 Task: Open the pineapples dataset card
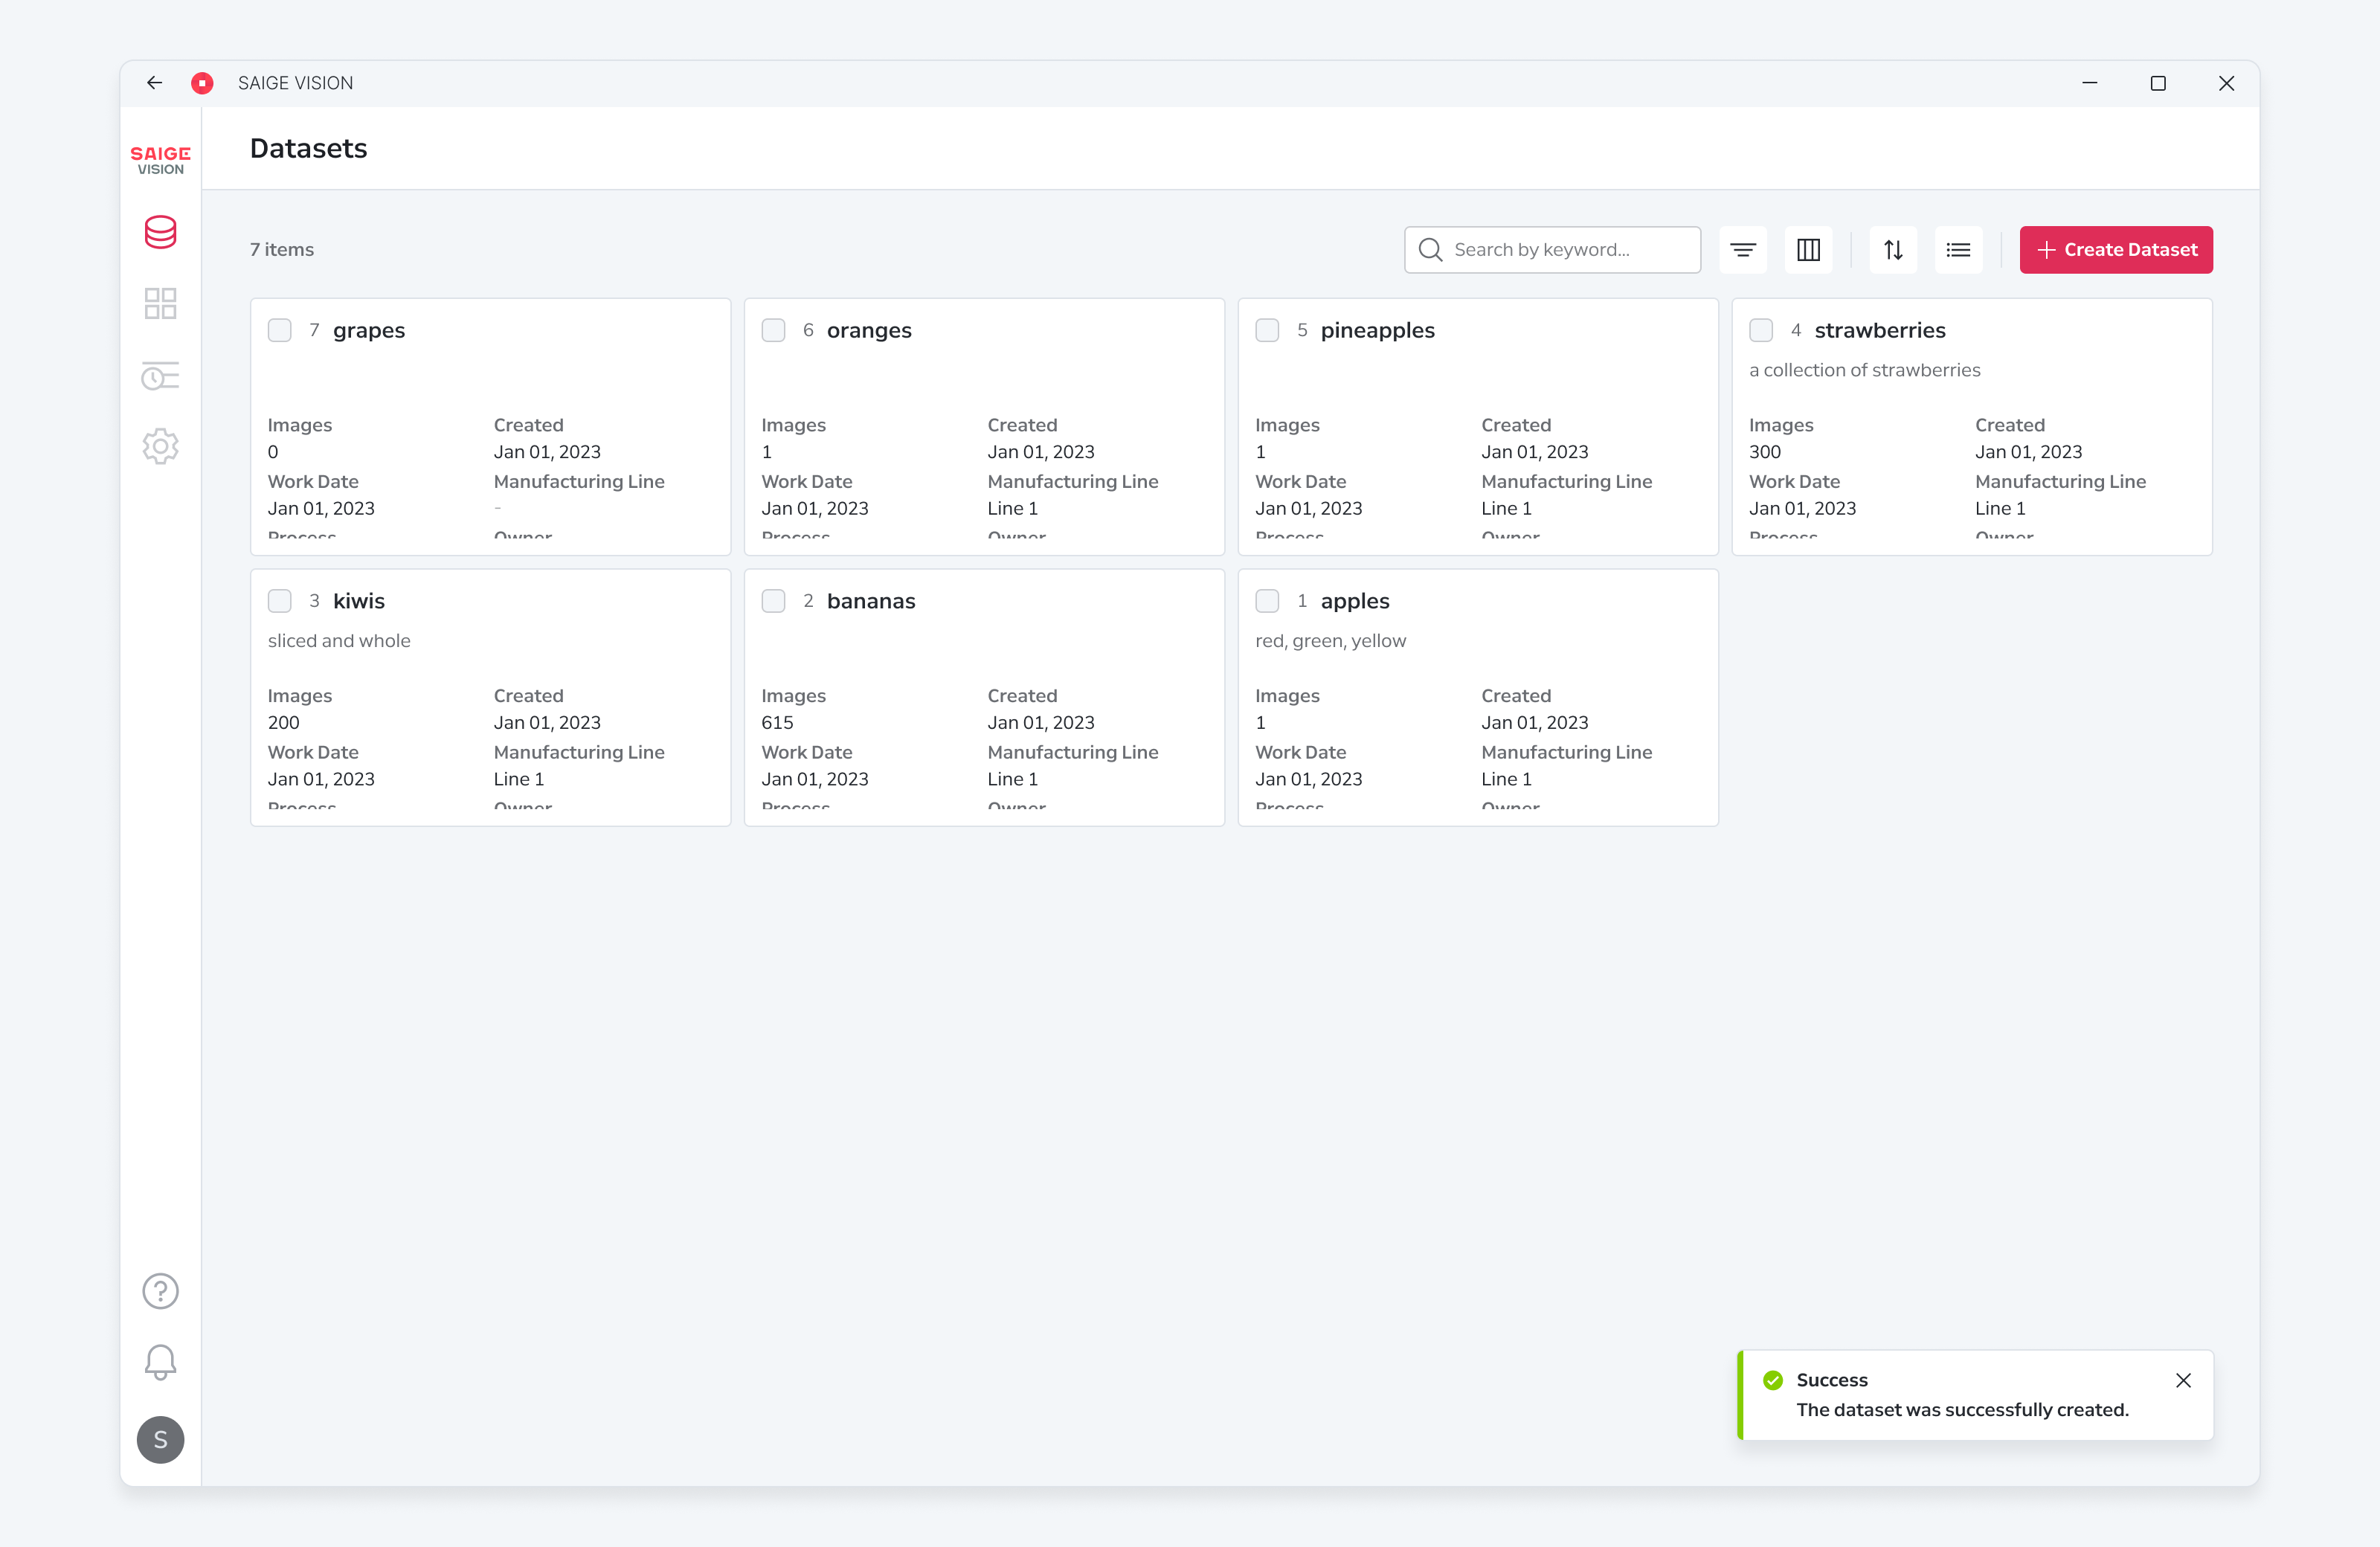[x=1478, y=427]
